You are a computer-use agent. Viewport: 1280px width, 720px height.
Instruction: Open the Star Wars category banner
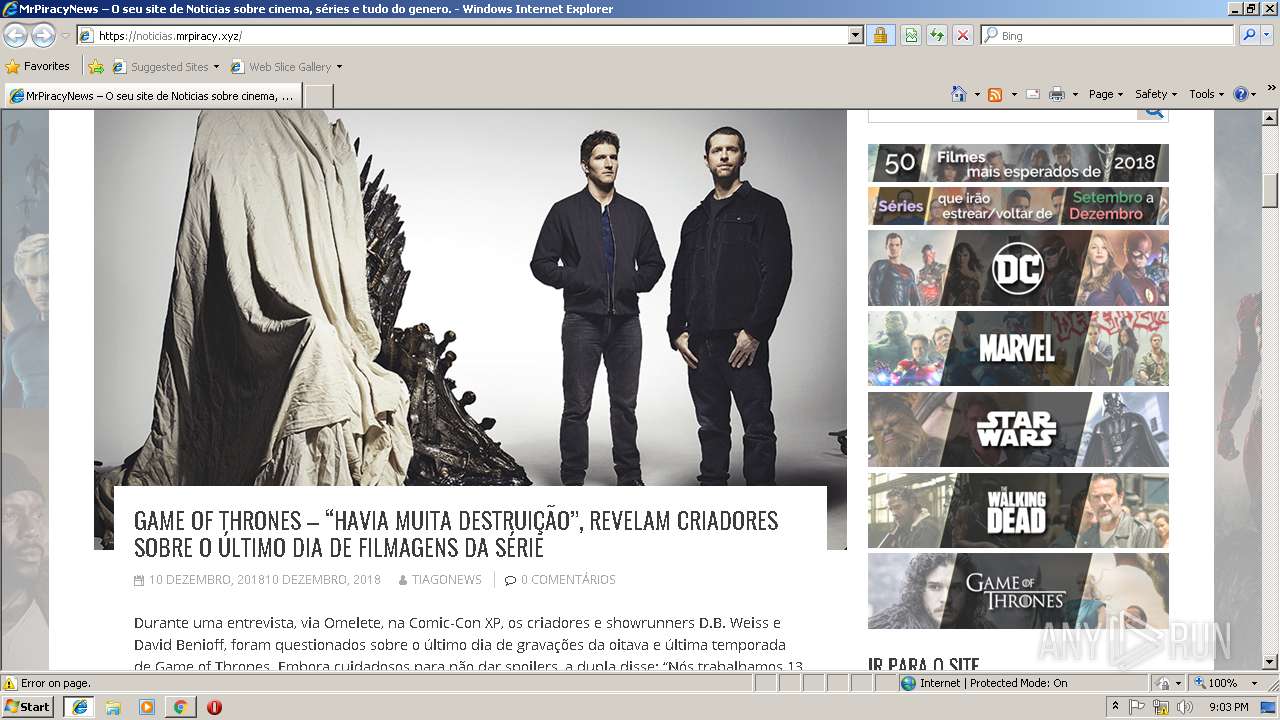click(x=1018, y=429)
